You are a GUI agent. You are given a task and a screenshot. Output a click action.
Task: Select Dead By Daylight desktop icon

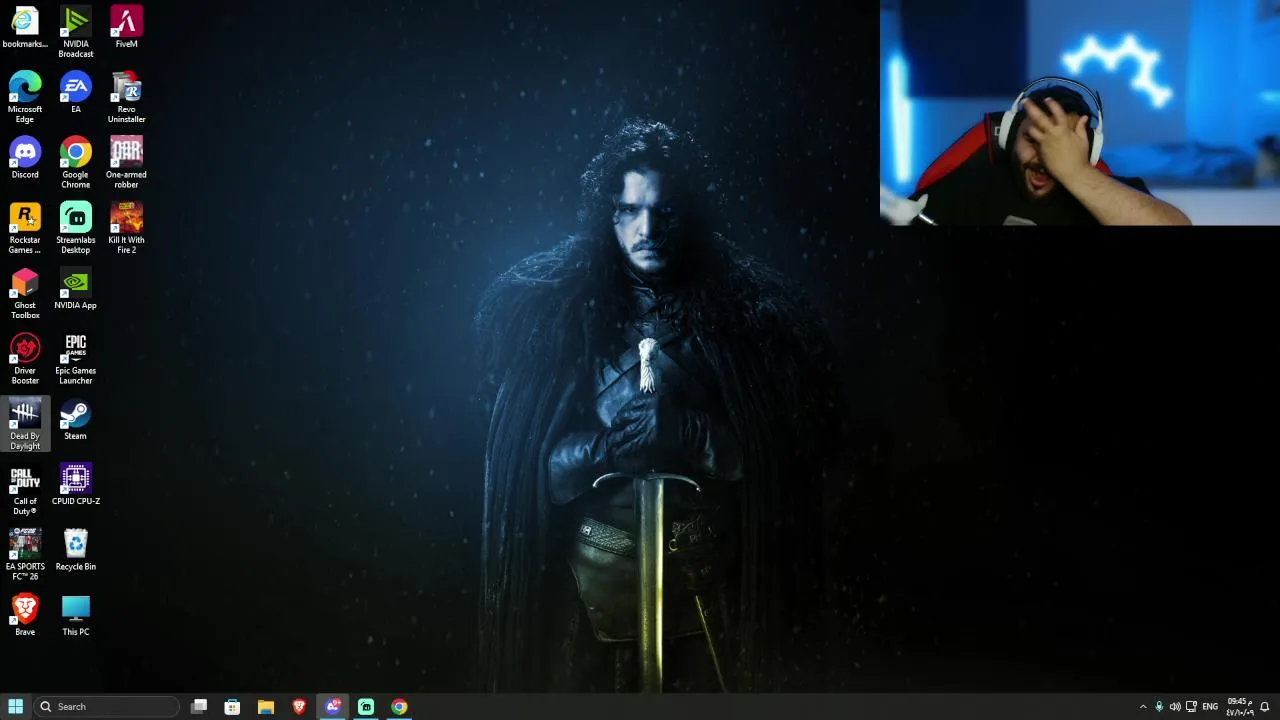25,424
